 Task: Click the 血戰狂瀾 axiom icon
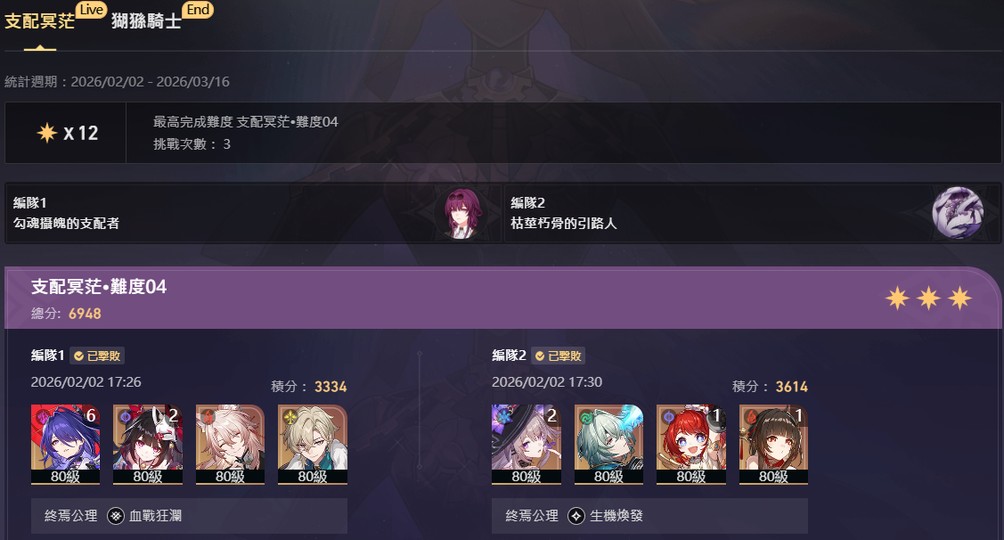115,516
